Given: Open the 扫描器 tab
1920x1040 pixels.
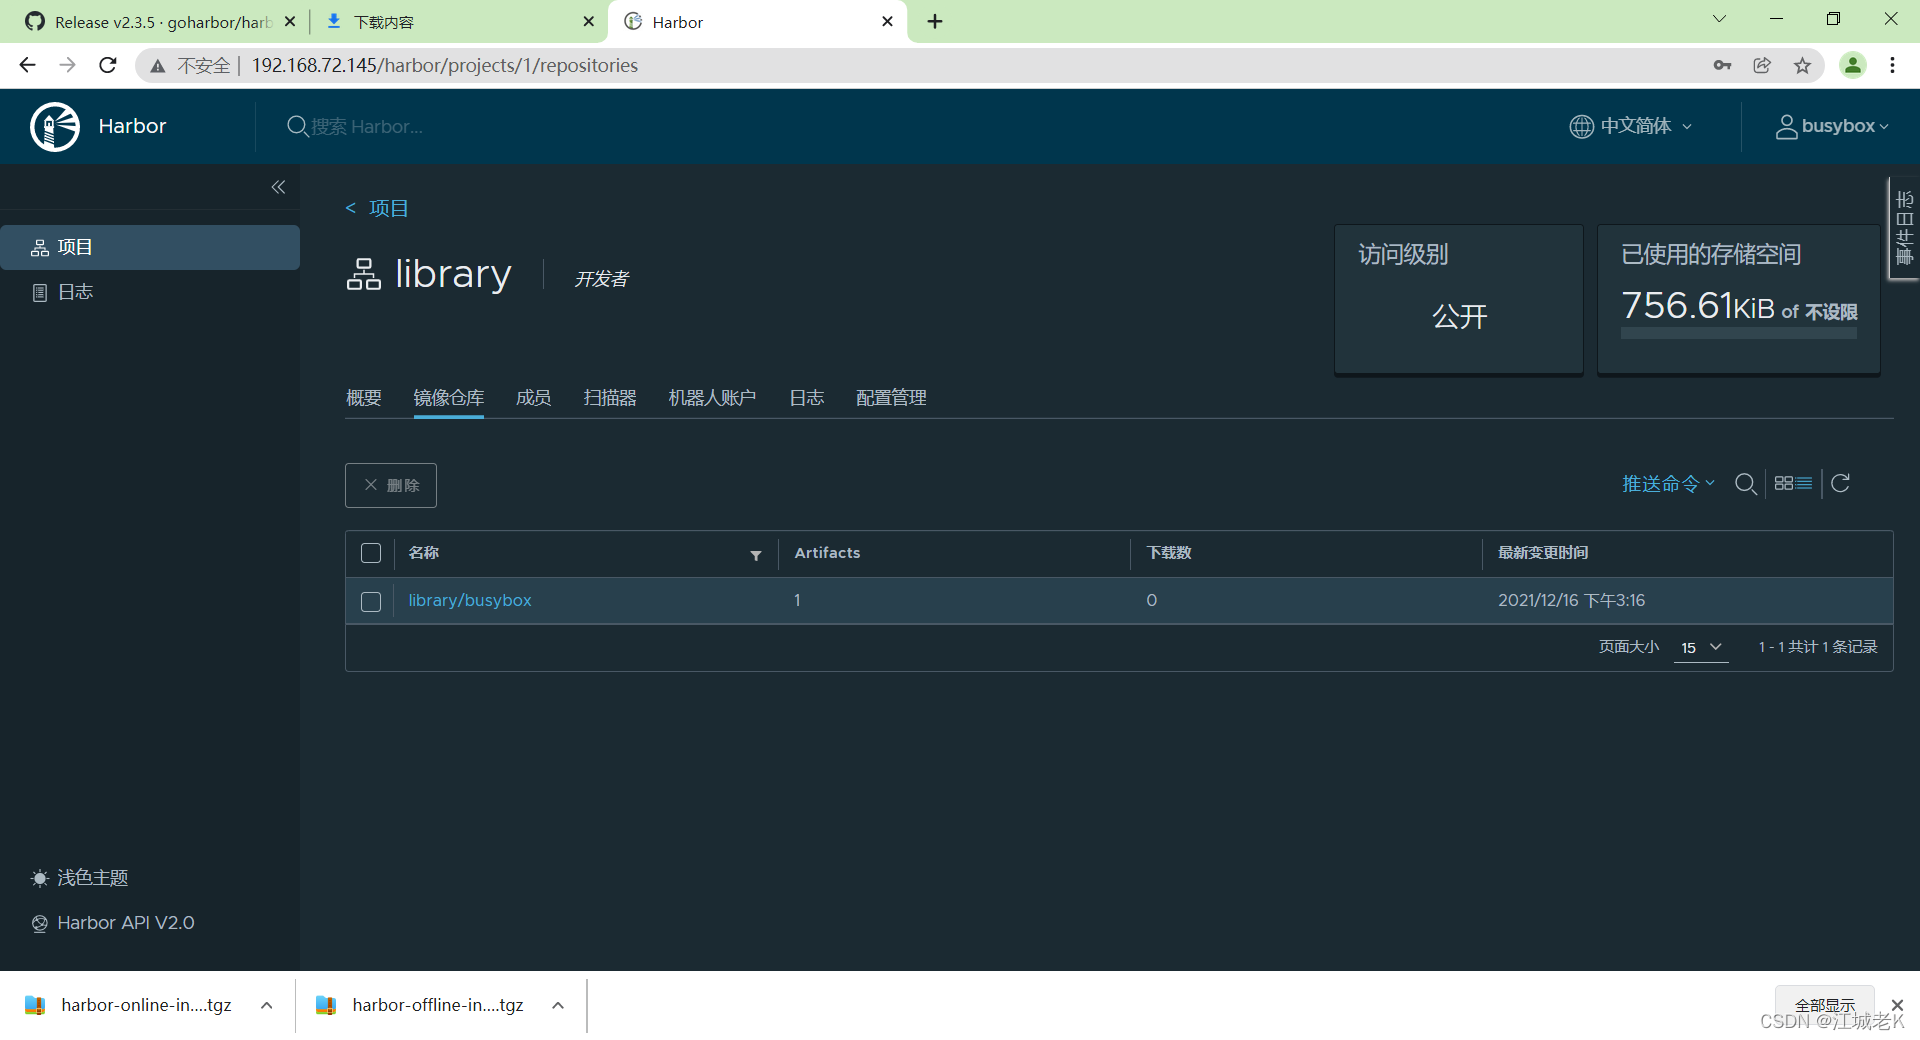Looking at the screenshot, I should pos(610,398).
